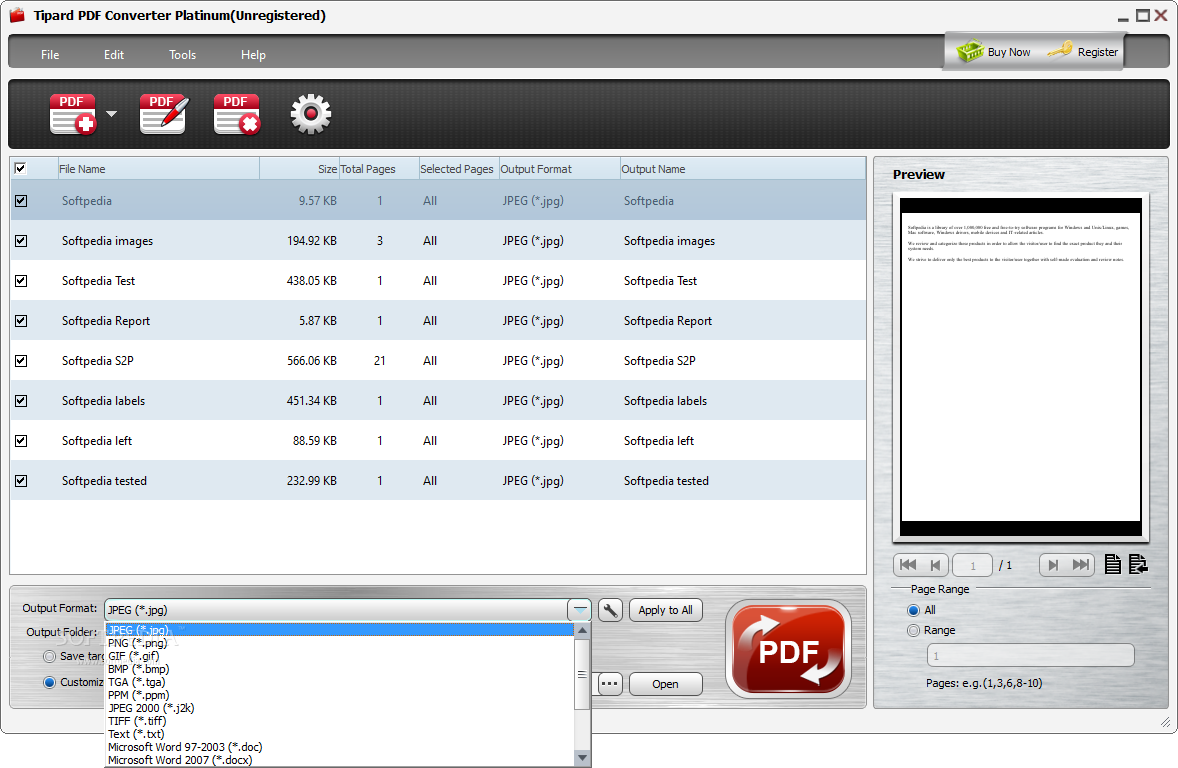Viewport: 1178px width, 768px height.
Task: Choose GIF (*.gif) from format list
Action: point(340,656)
